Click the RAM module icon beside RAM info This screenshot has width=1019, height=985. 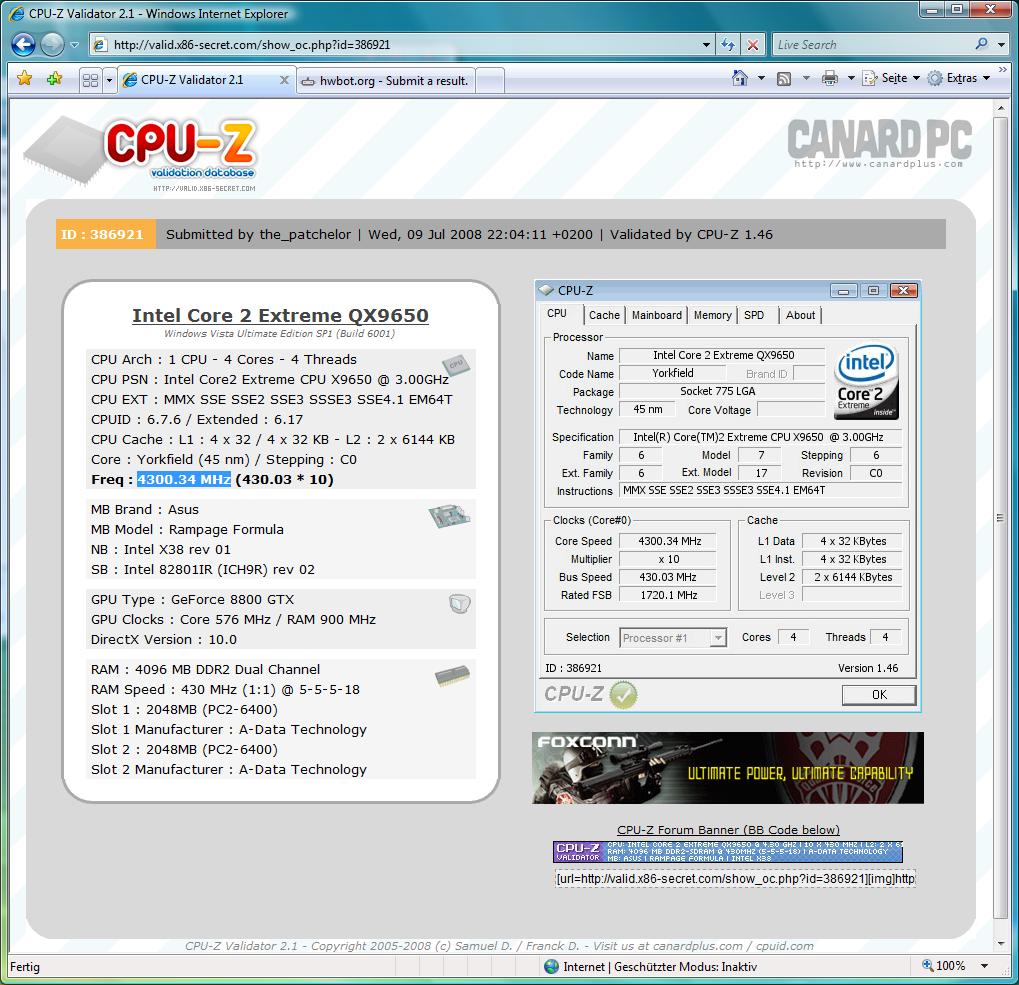click(452, 676)
